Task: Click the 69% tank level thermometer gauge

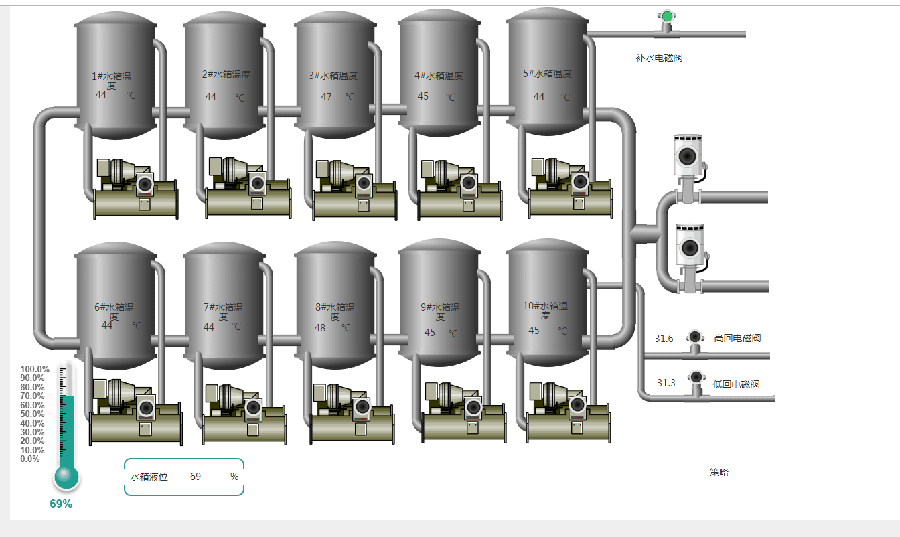Action: pos(65,428)
